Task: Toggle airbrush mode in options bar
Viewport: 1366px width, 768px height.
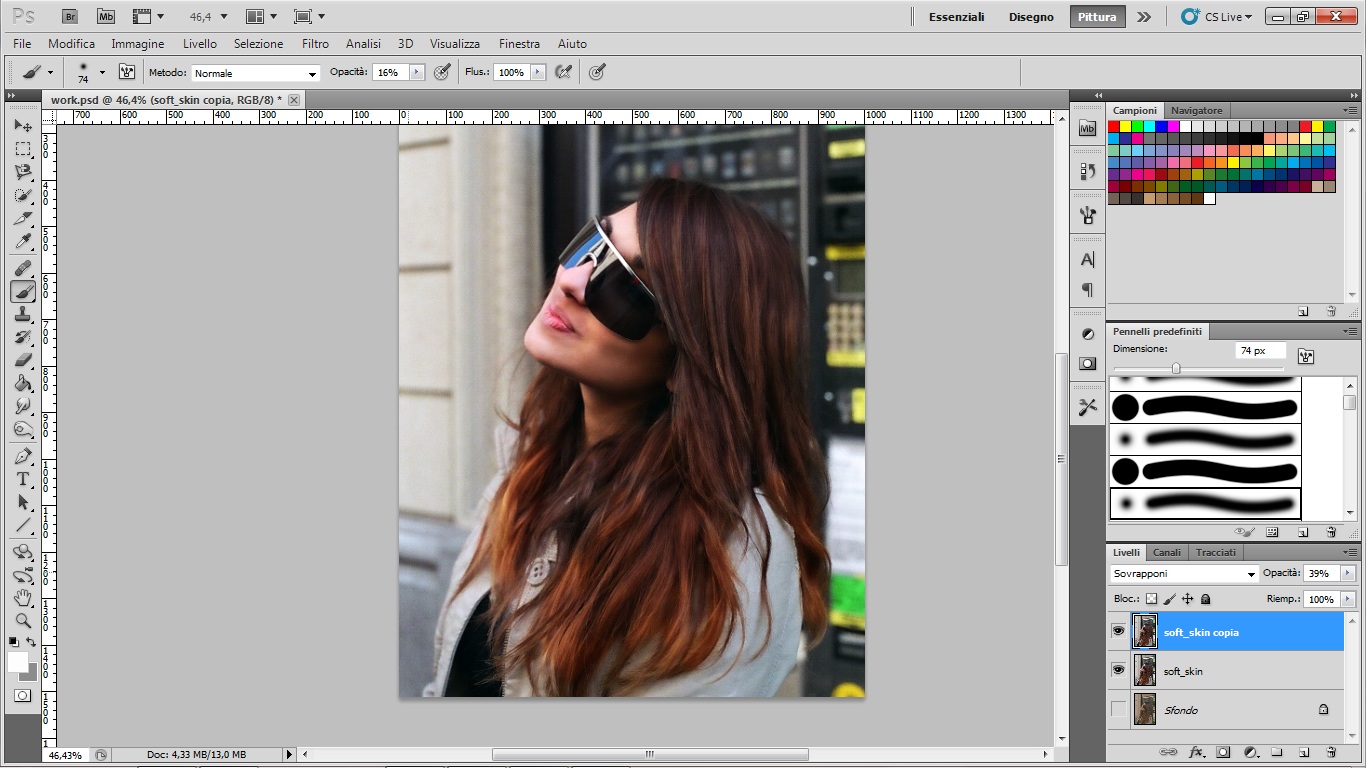Action: [563, 72]
